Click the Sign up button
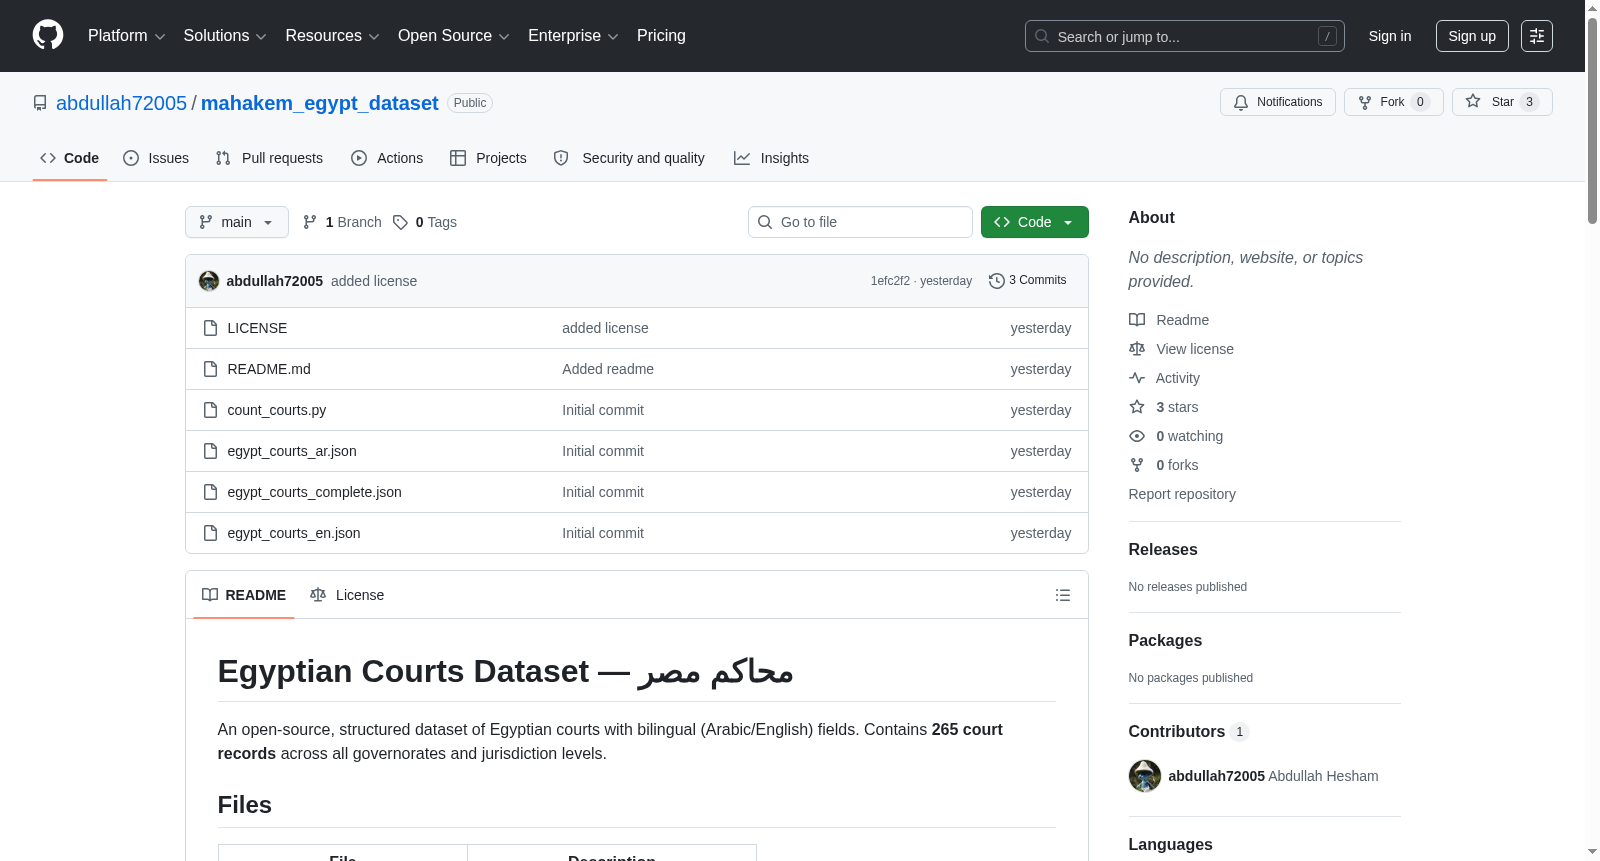 (x=1472, y=36)
